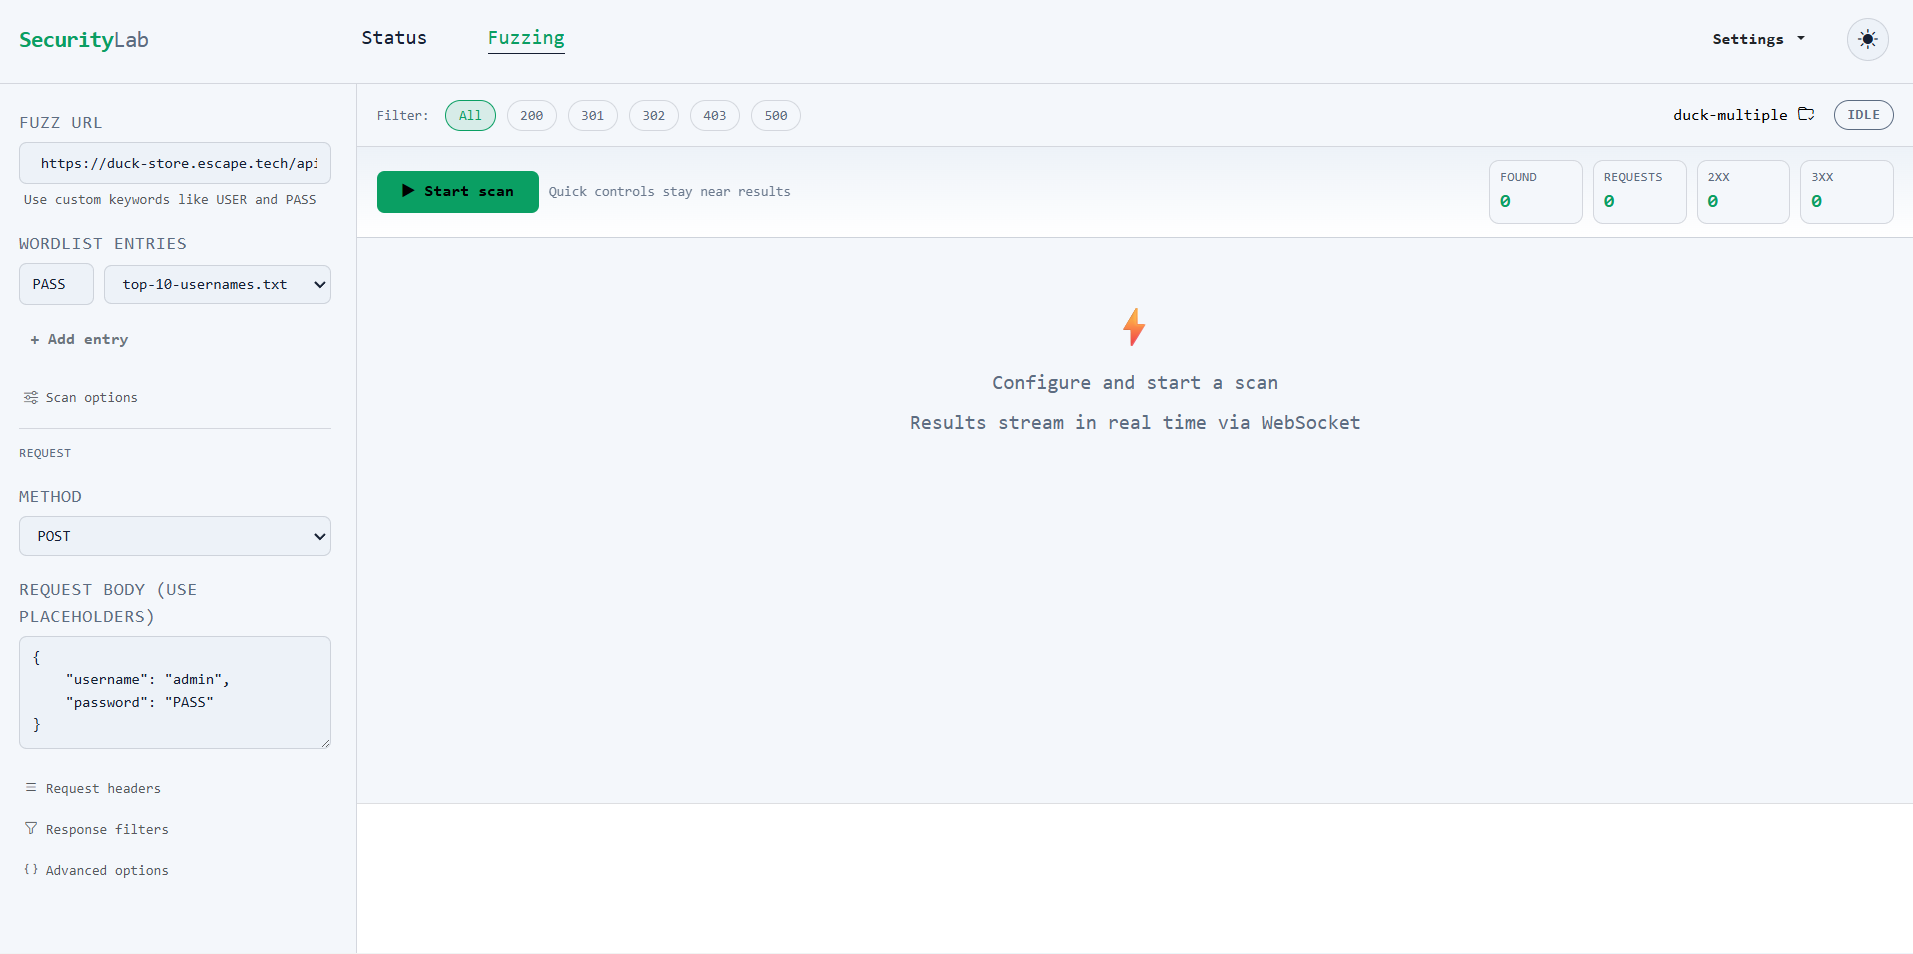1913x954 pixels.
Task: Edit the PASS keyword field
Action: (x=56, y=284)
